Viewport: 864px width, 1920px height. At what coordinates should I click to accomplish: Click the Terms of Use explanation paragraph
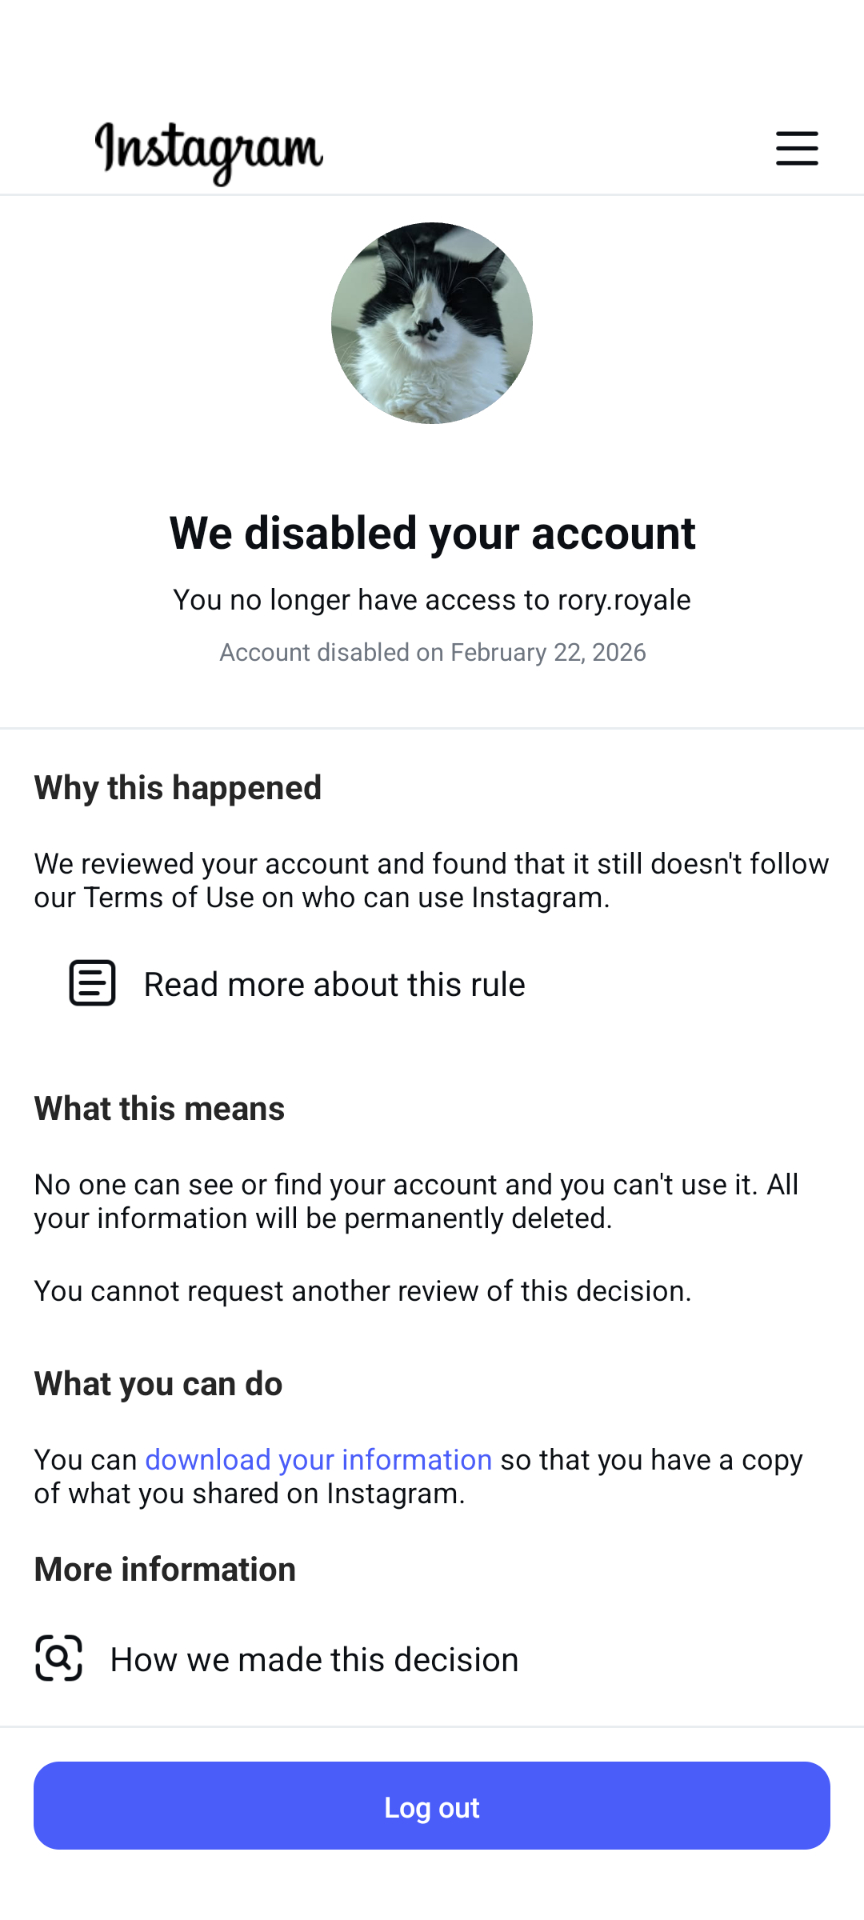pos(431,881)
